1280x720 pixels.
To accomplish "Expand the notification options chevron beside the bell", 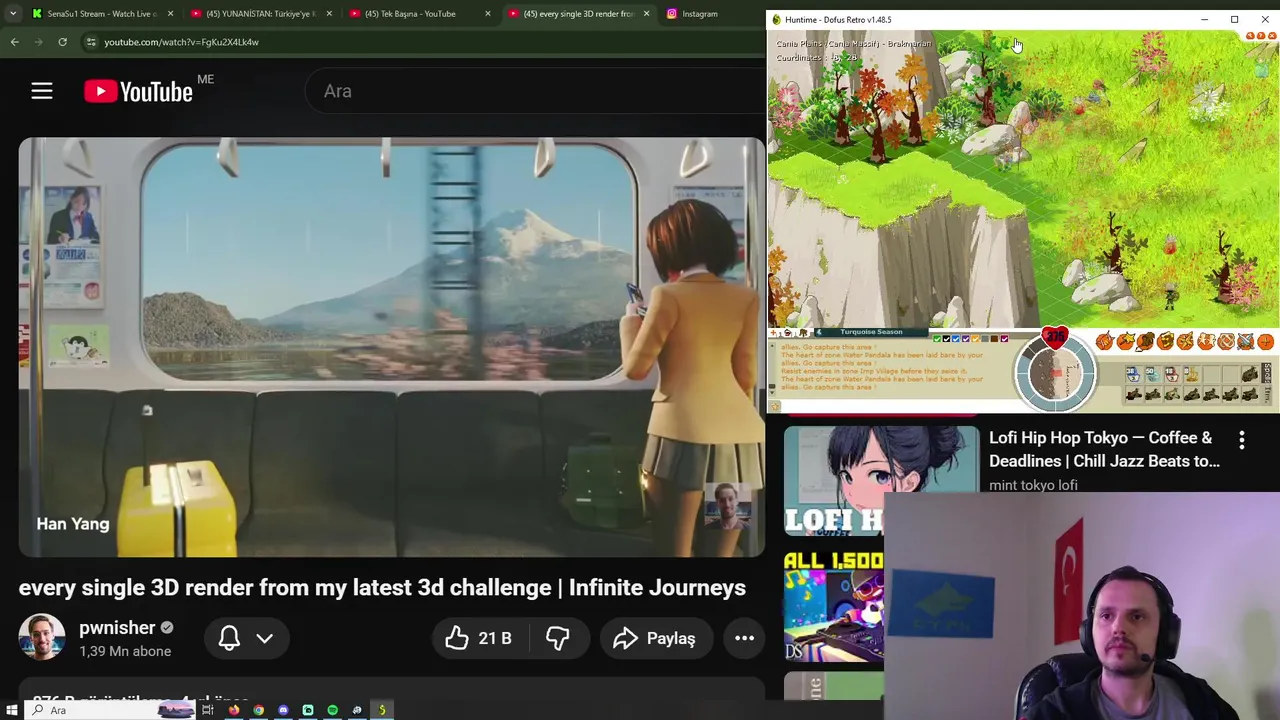I will tap(264, 638).
